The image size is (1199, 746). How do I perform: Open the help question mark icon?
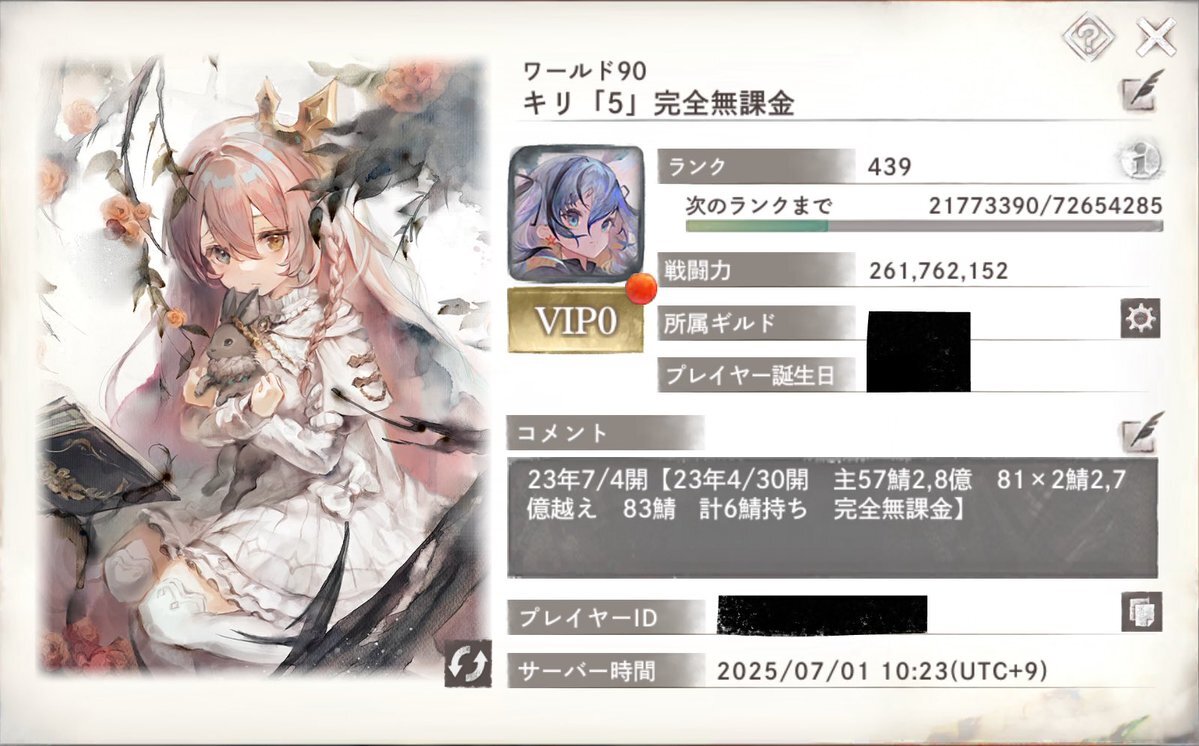[x=1088, y=36]
